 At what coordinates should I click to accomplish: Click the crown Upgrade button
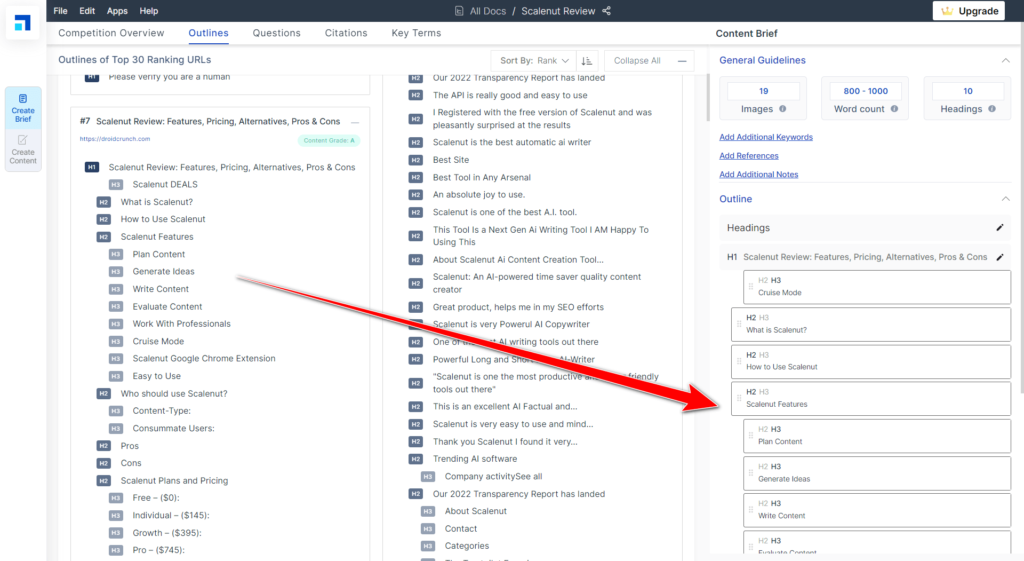(968, 10)
